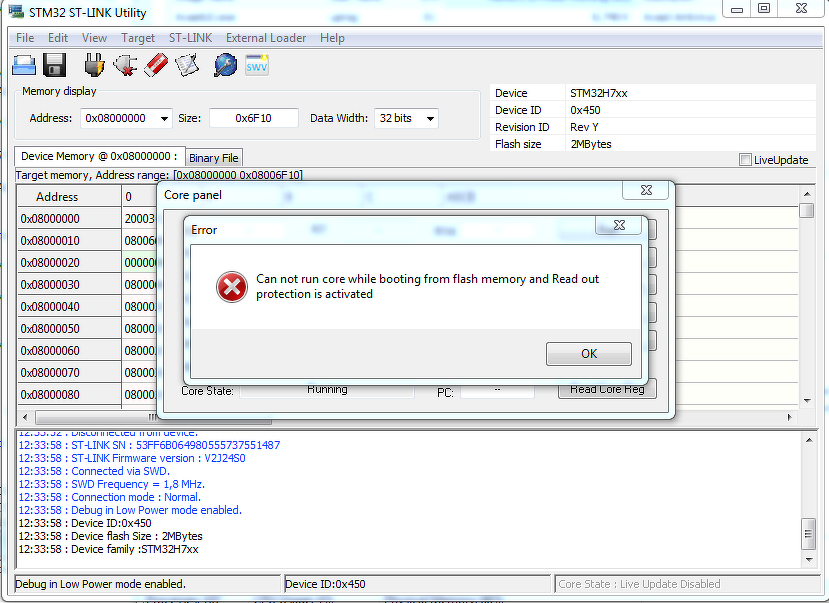Screen dimensions: 829x603
Task: Open the Address combo box dropdown arrow
Action: tap(164, 118)
